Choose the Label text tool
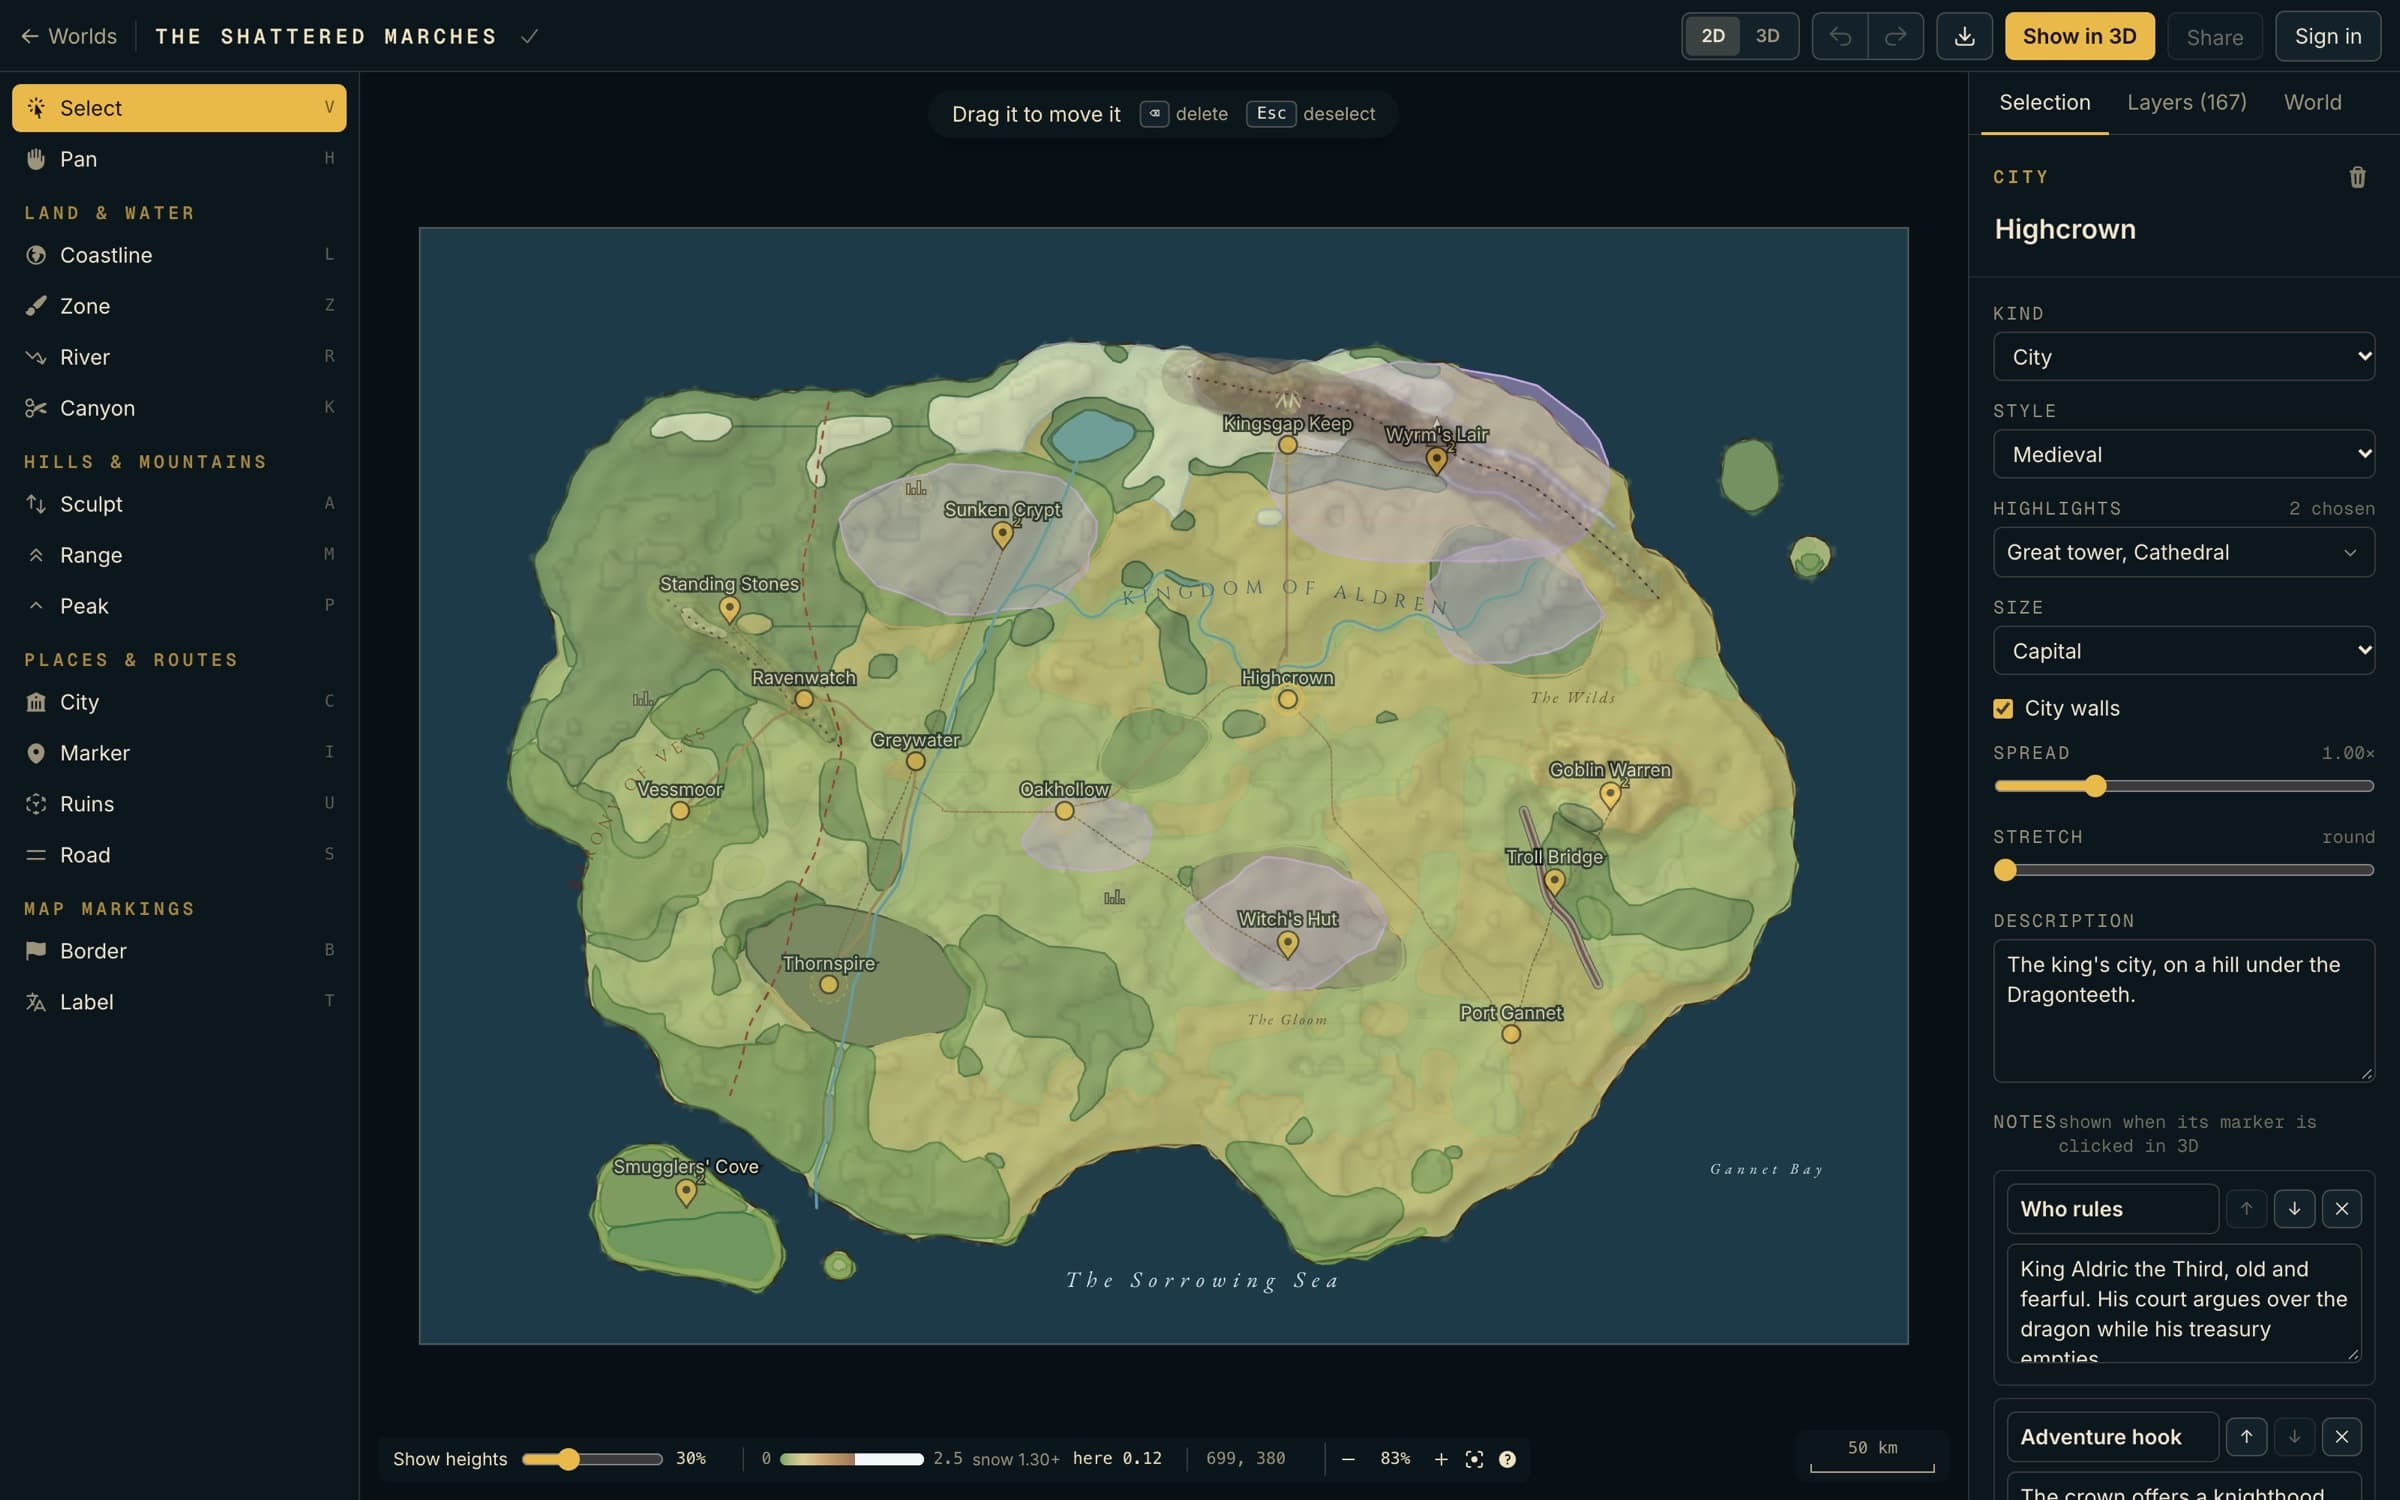The width and height of the screenshot is (2400, 1500). (179, 1002)
